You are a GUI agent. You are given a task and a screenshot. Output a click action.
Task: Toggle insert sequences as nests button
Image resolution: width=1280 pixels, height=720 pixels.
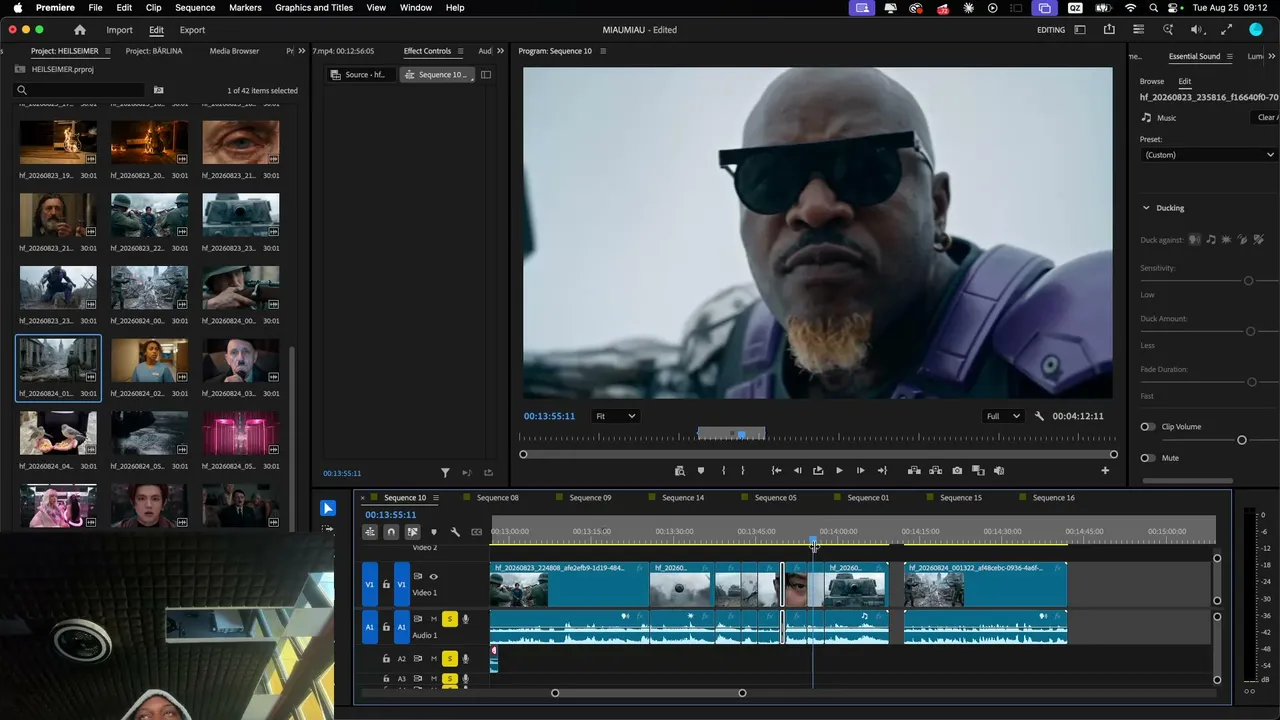370,532
